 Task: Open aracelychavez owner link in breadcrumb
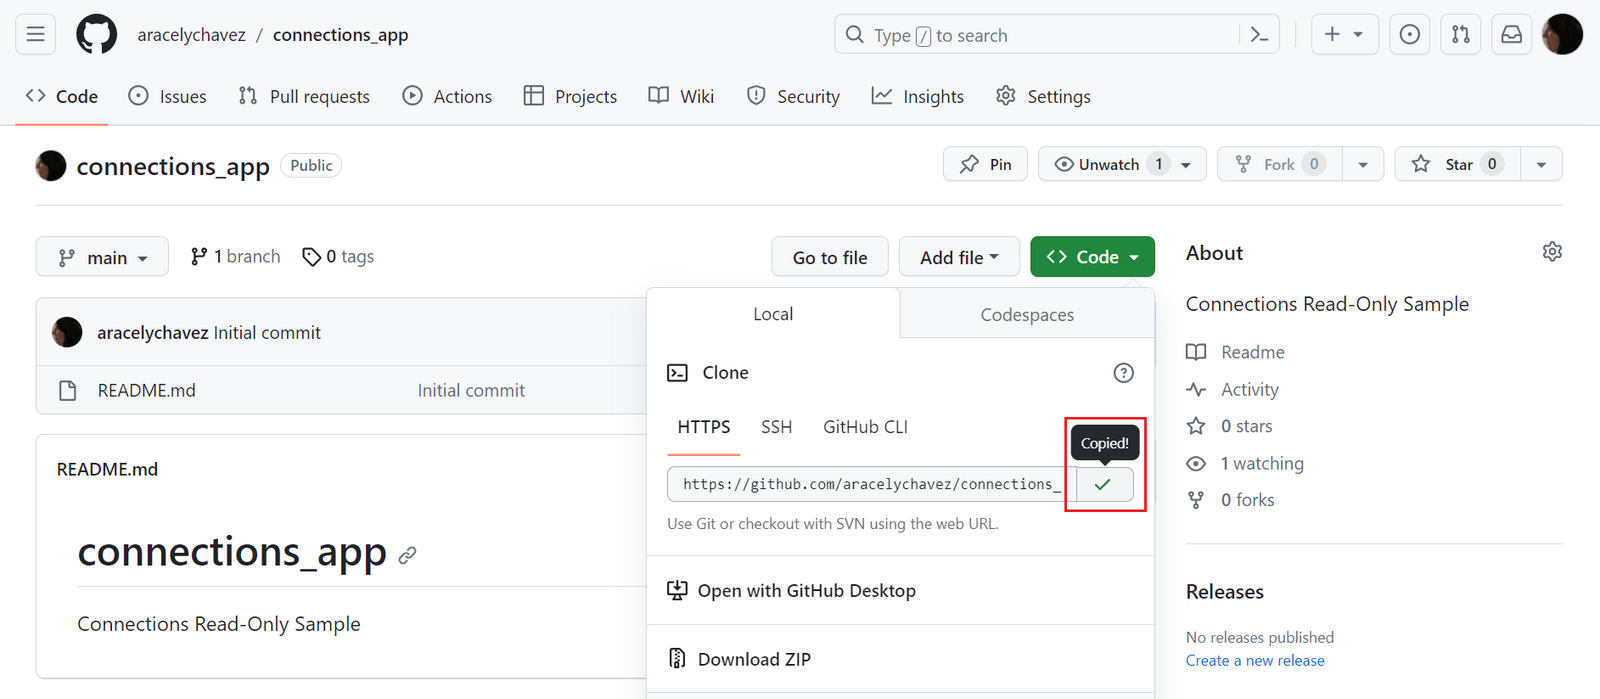click(191, 35)
